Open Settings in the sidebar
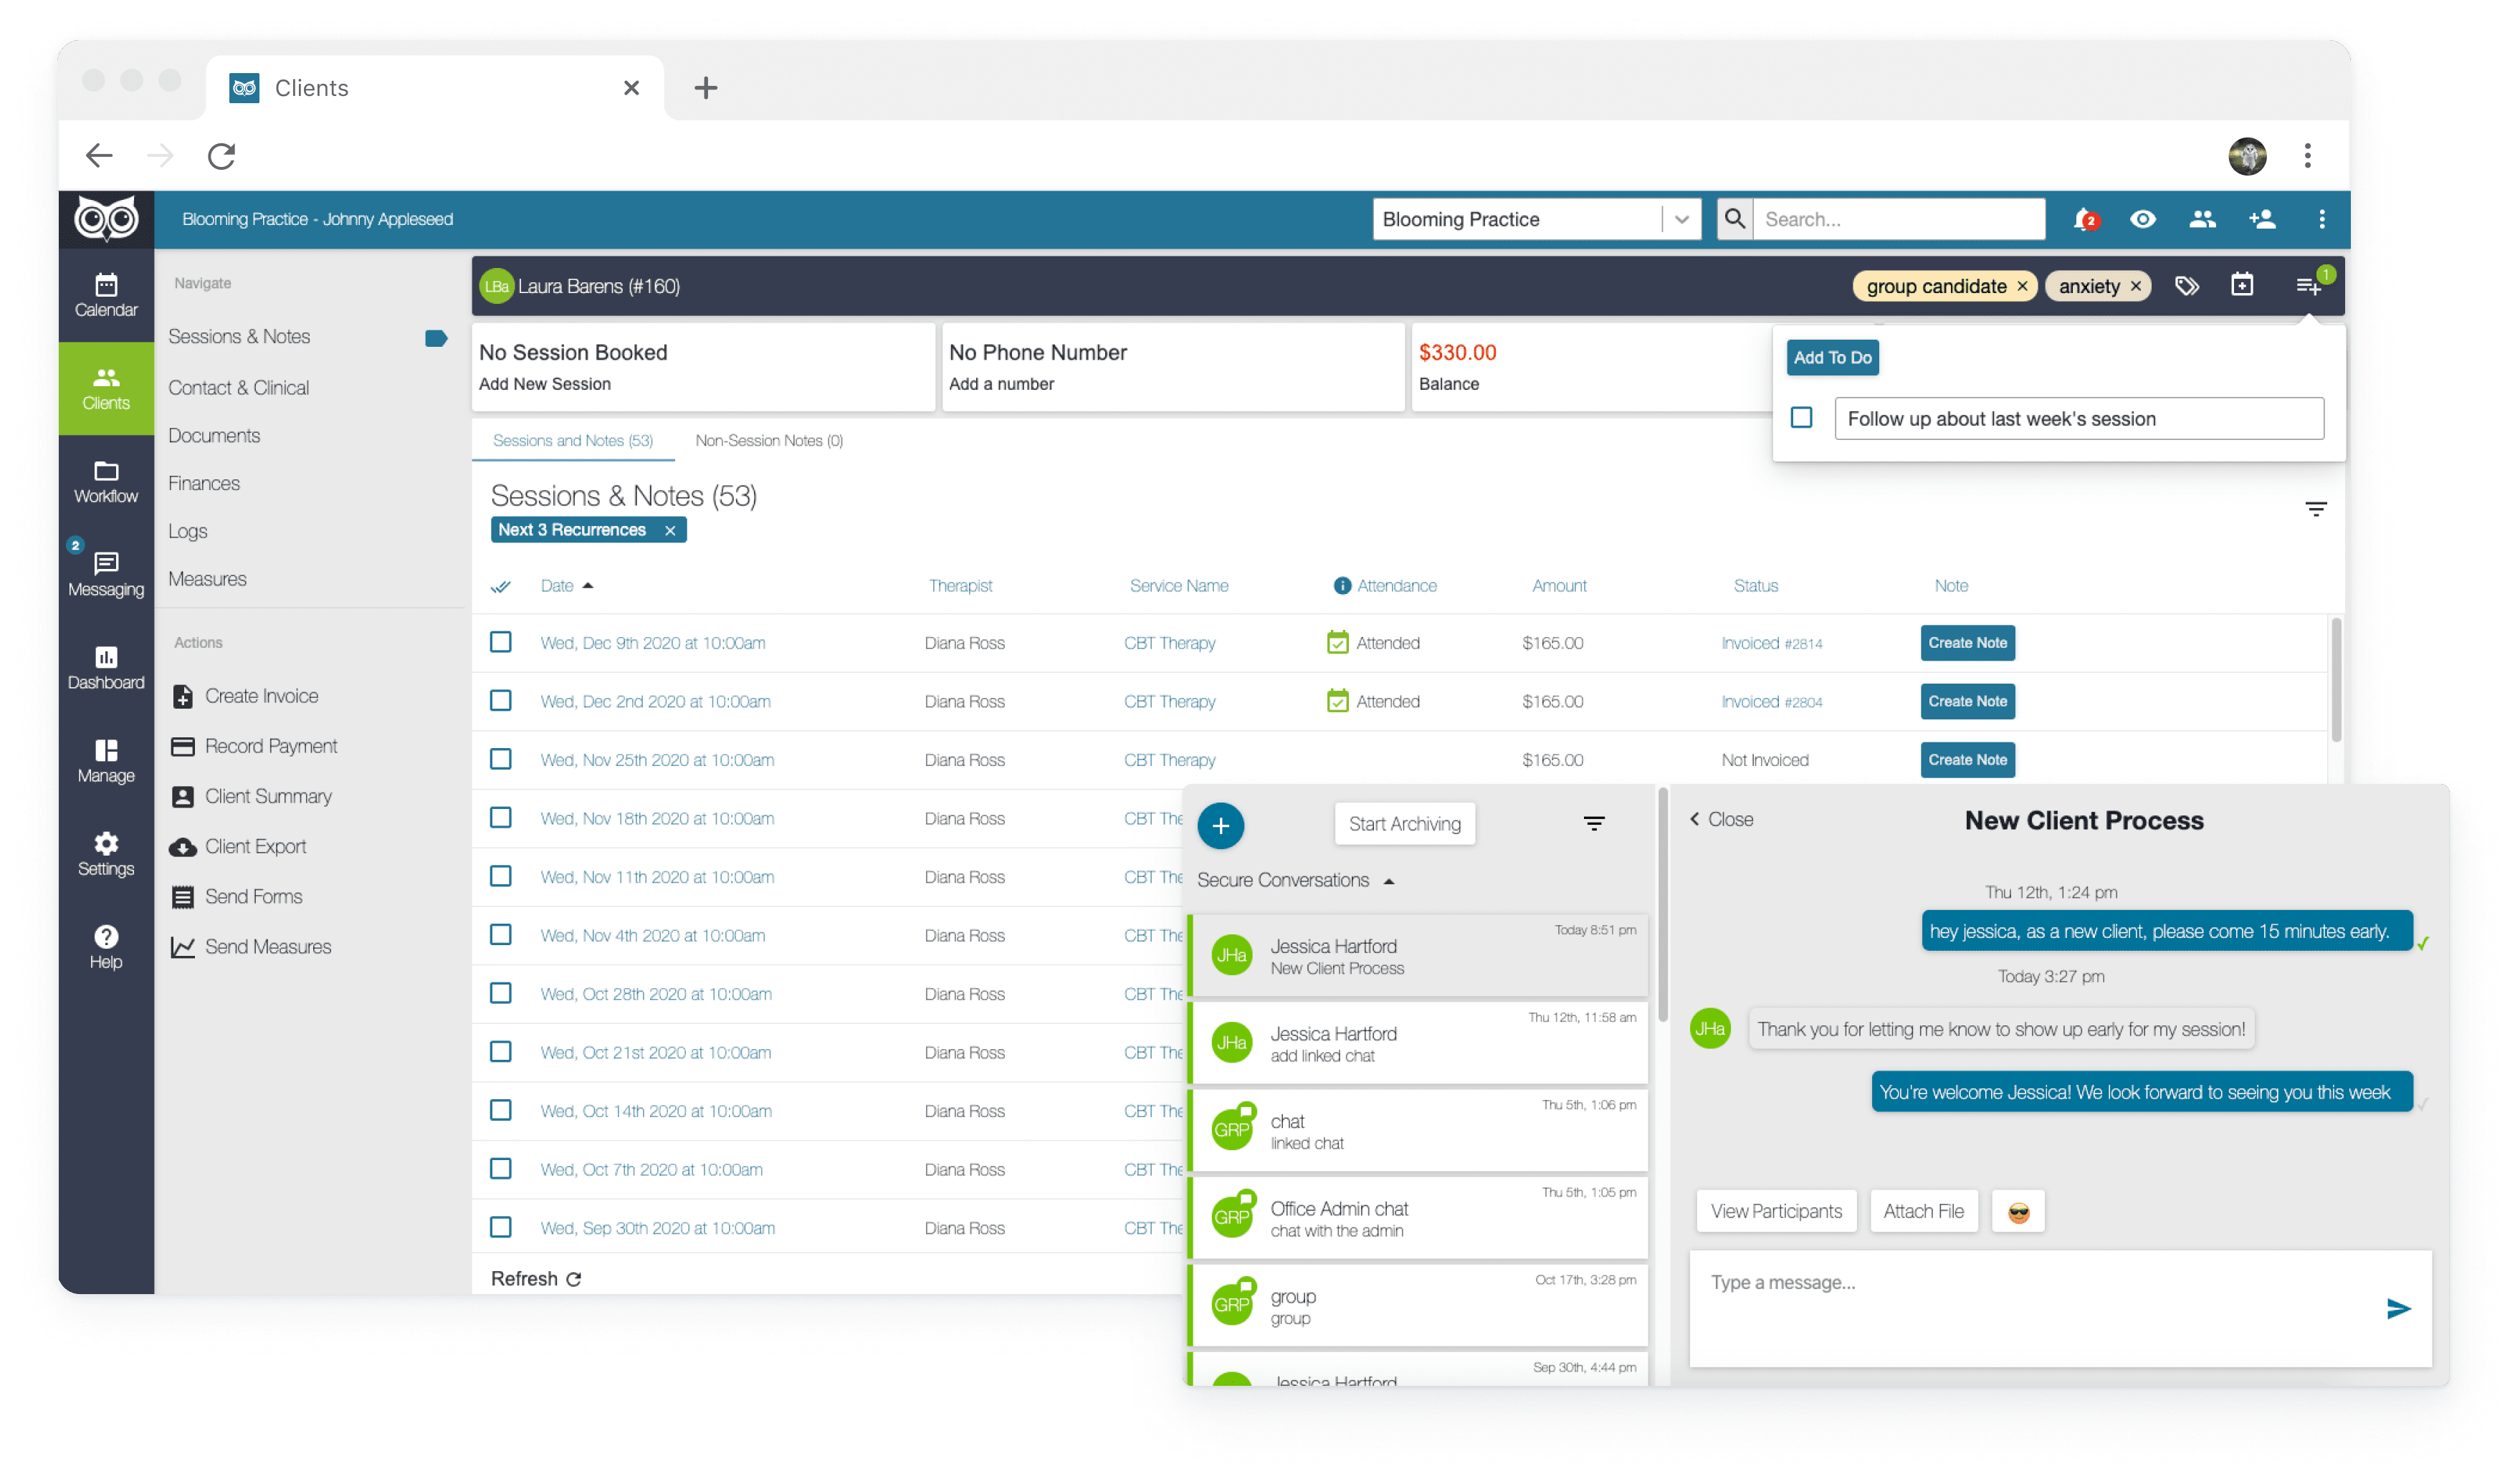This screenshot has width=2520, height=1484. [x=106, y=854]
